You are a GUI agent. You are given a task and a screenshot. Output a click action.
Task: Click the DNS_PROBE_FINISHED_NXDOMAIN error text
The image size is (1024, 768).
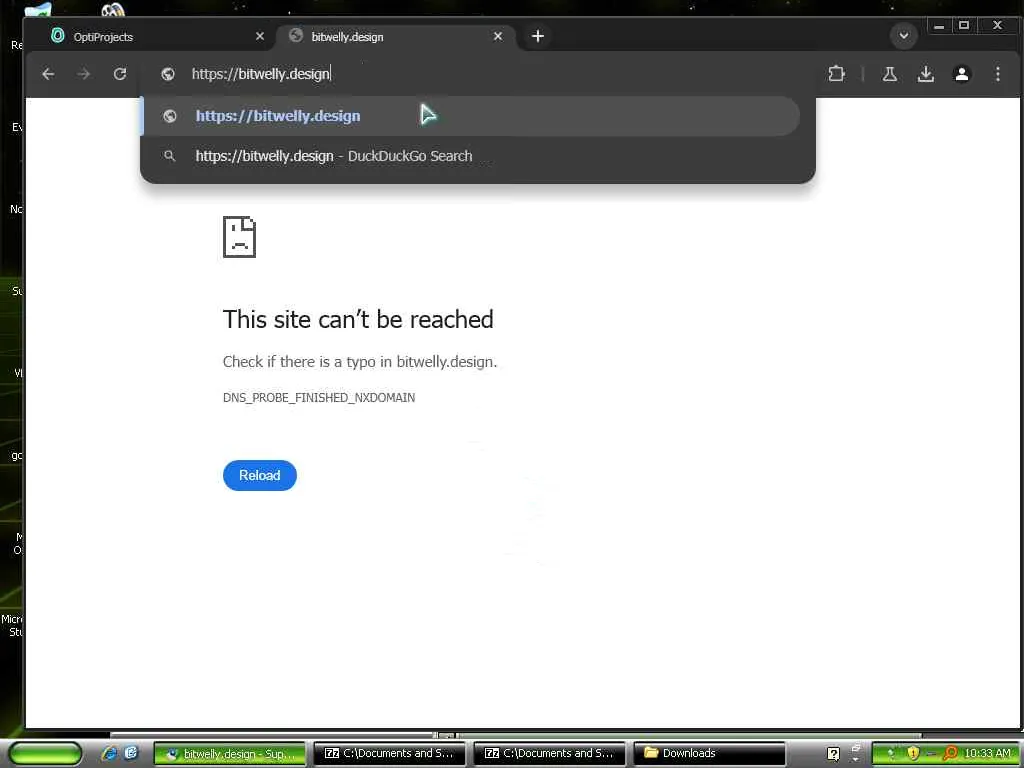click(x=319, y=398)
